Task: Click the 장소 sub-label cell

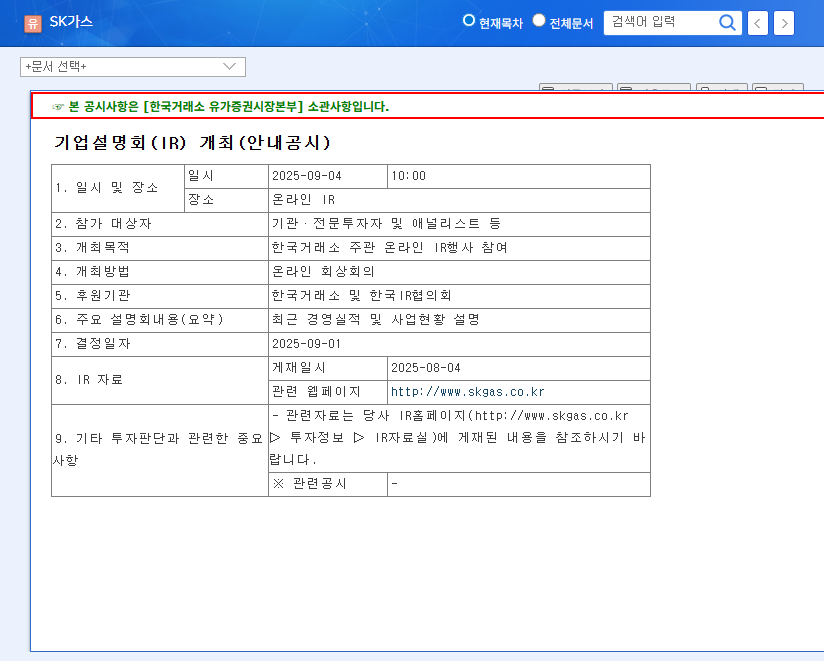Action: [x=226, y=200]
